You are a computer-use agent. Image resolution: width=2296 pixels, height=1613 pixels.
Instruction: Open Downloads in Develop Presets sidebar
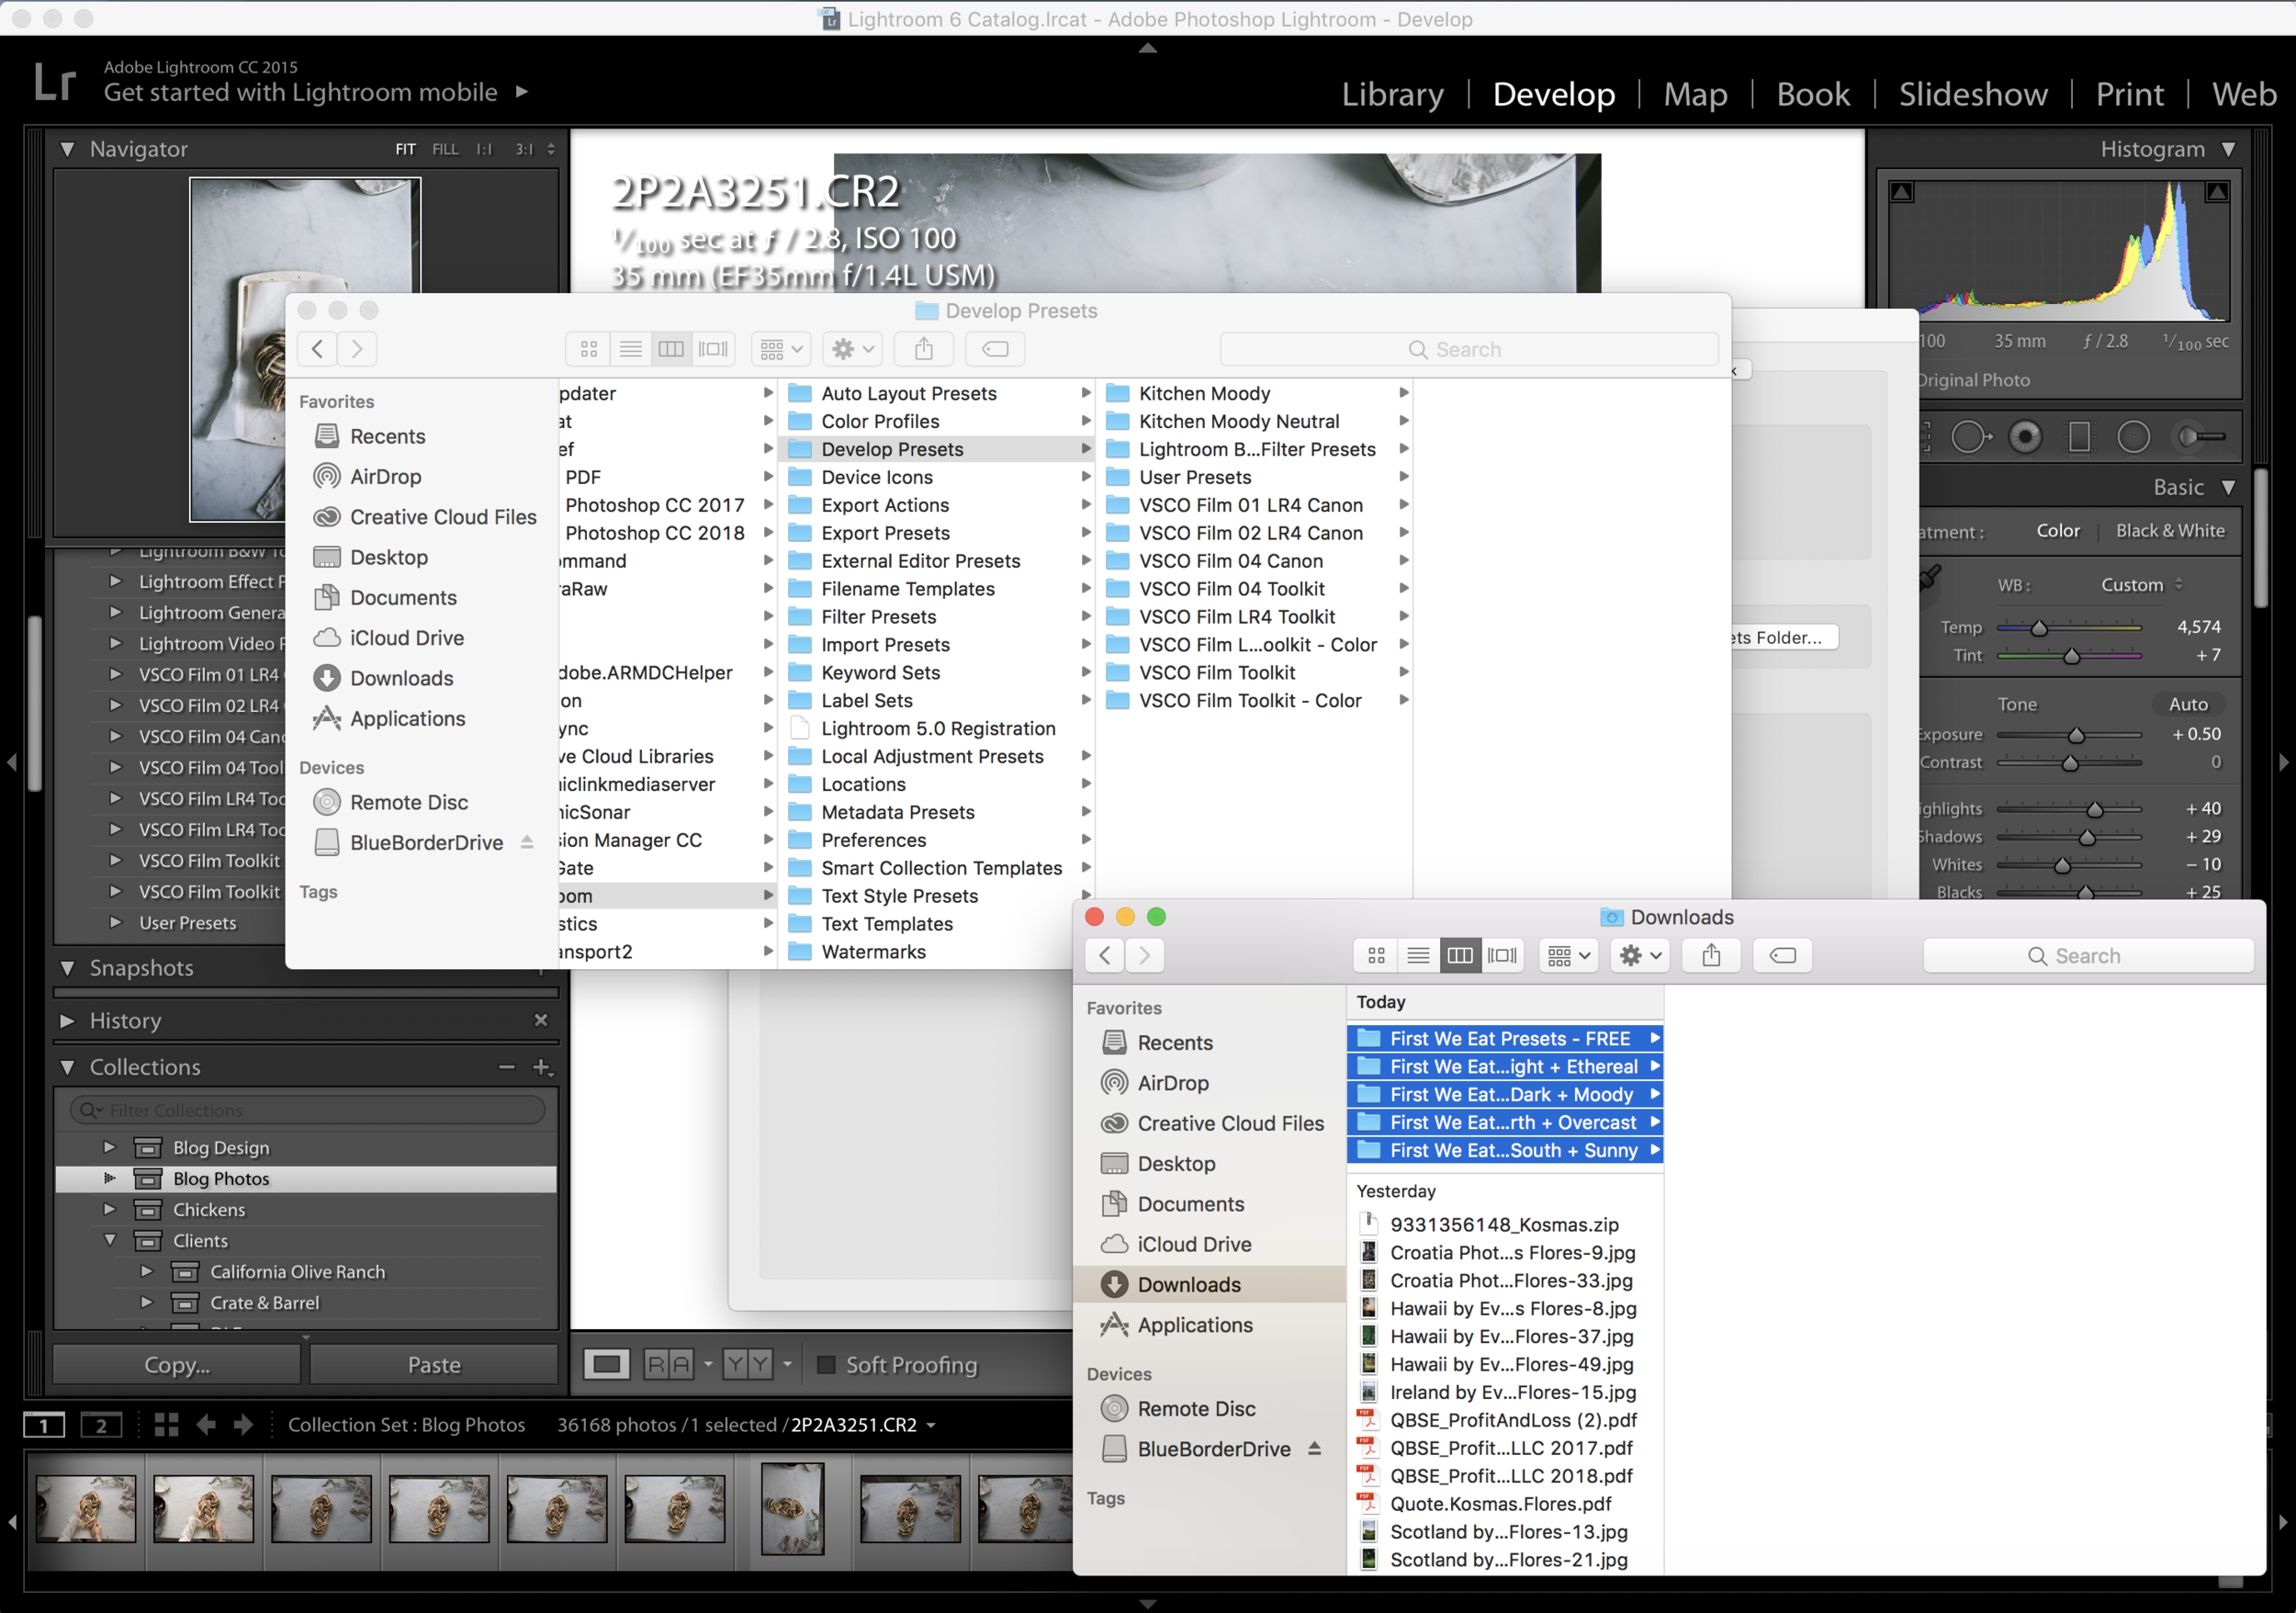401,678
